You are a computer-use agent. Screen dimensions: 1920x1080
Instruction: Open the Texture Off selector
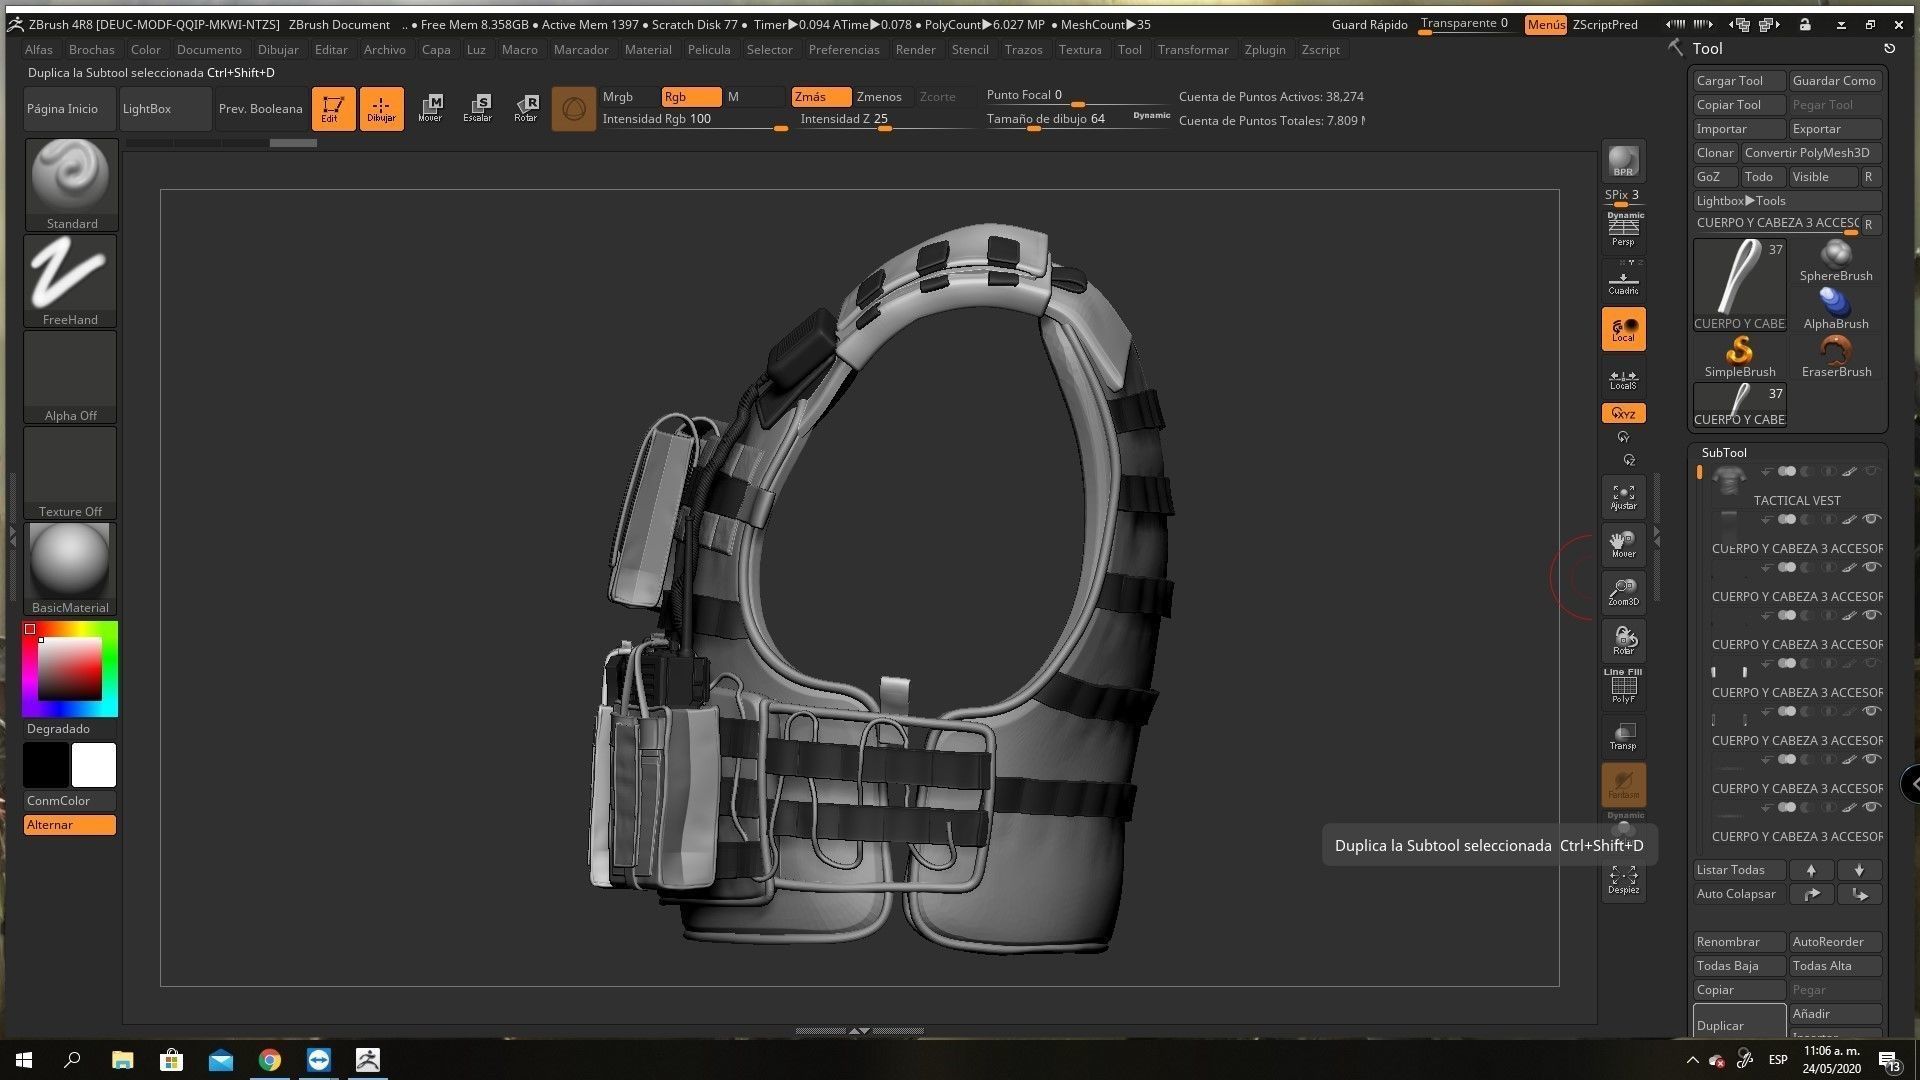tap(71, 473)
